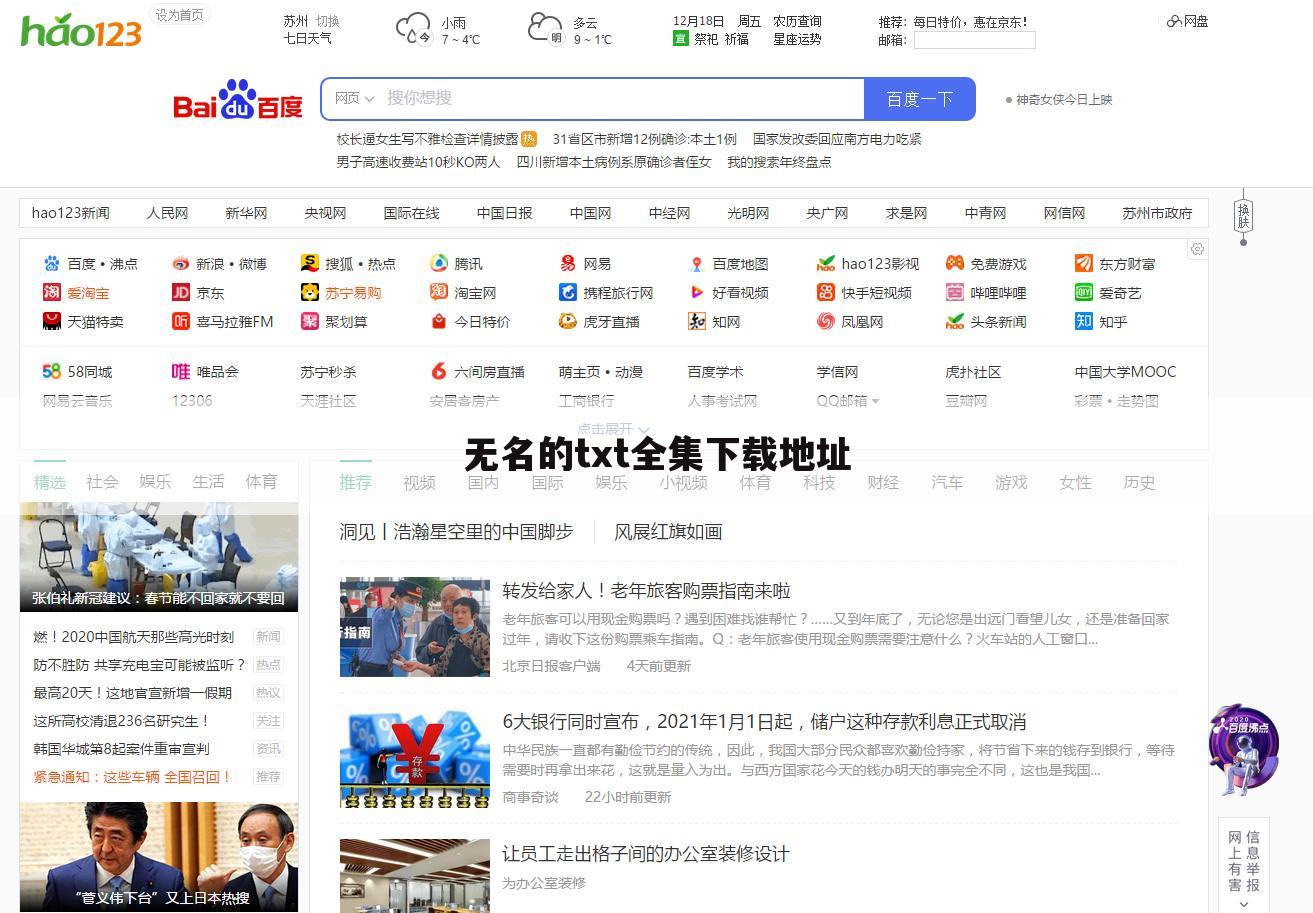This screenshot has height=913, width=1313.
Task: Open the 爱淘宝 icon
Action: point(52,293)
